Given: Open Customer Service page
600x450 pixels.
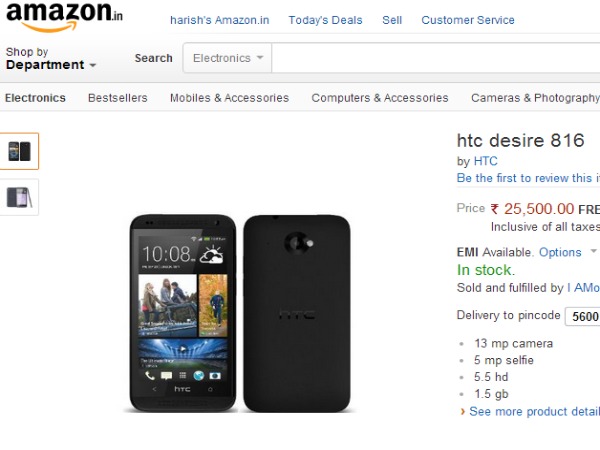Looking at the screenshot, I should 468,20.
